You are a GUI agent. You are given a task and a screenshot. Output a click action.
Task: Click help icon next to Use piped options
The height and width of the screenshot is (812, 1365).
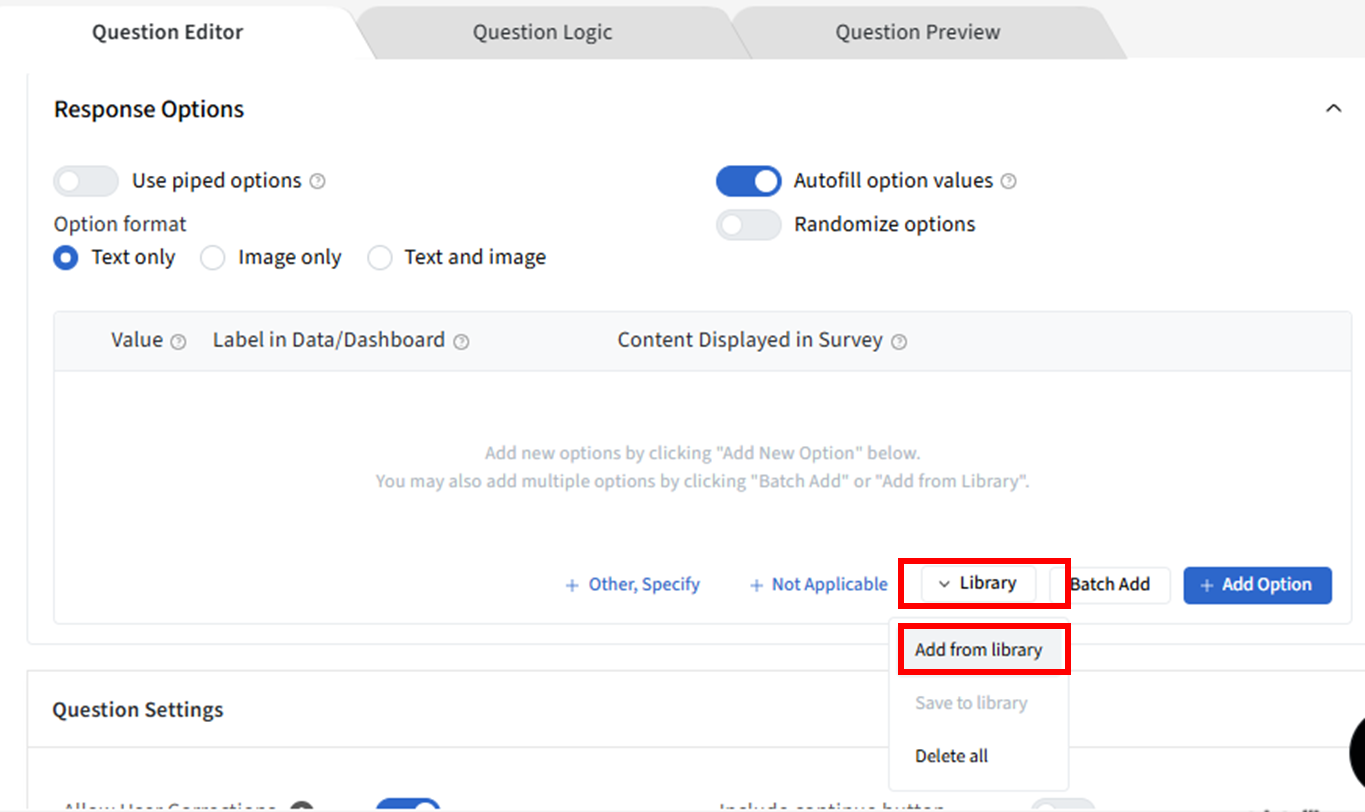click(x=317, y=181)
